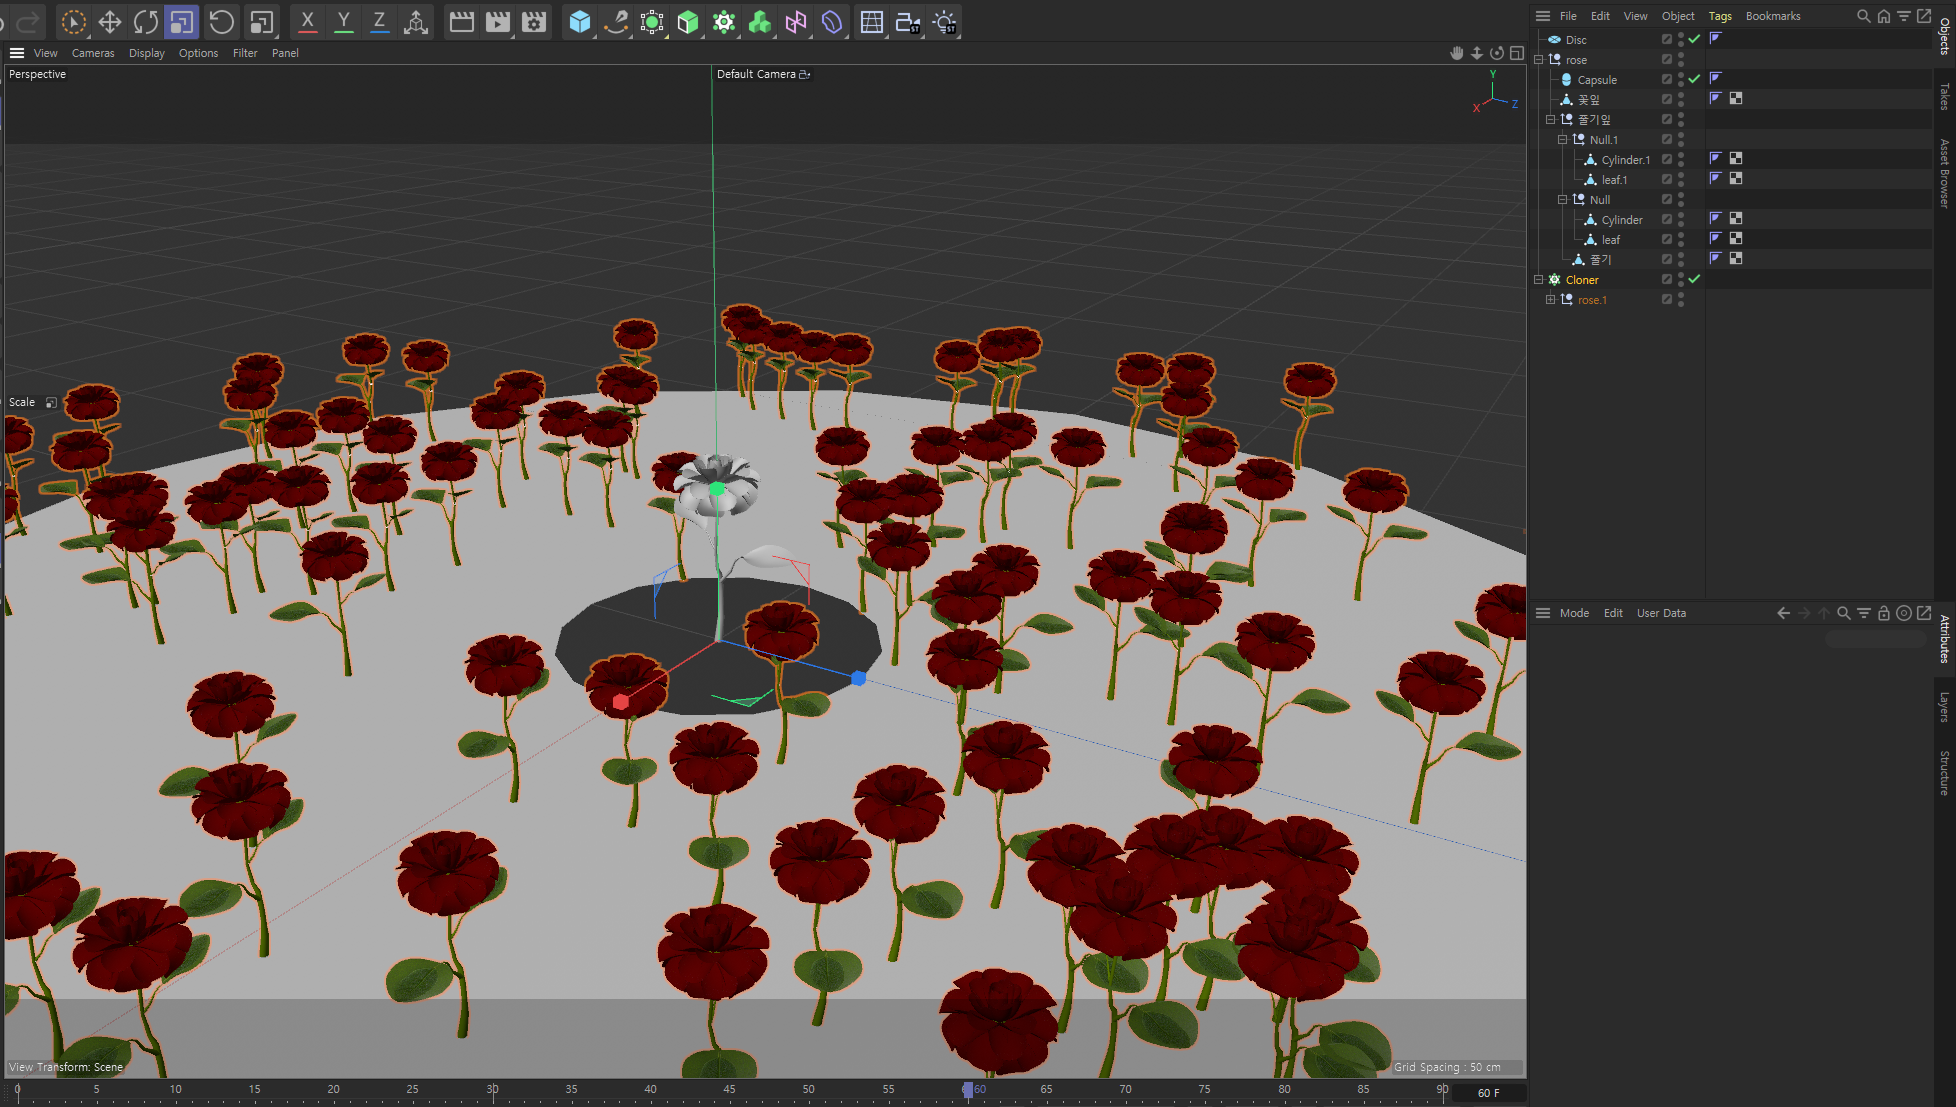Viewport: 1956px width, 1107px height.
Task: Click the viewport zoom/dolly icon
Action: [1477, 53]
